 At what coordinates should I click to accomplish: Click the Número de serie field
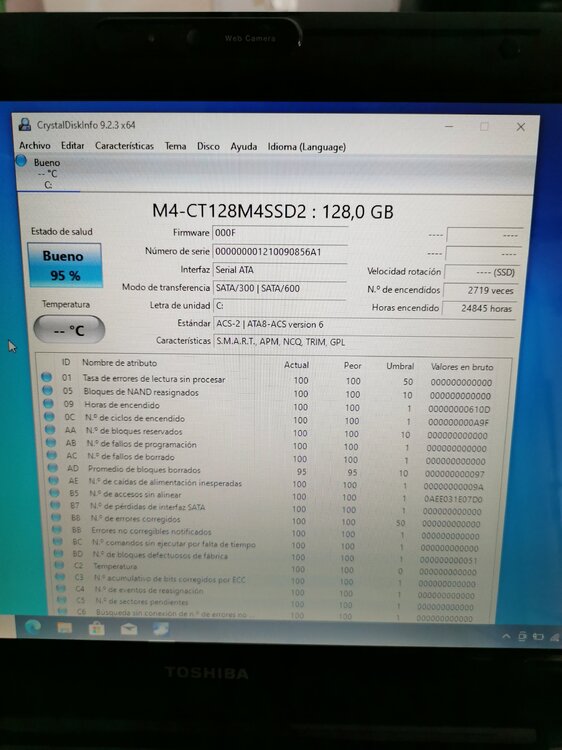(x=280, y=252)
